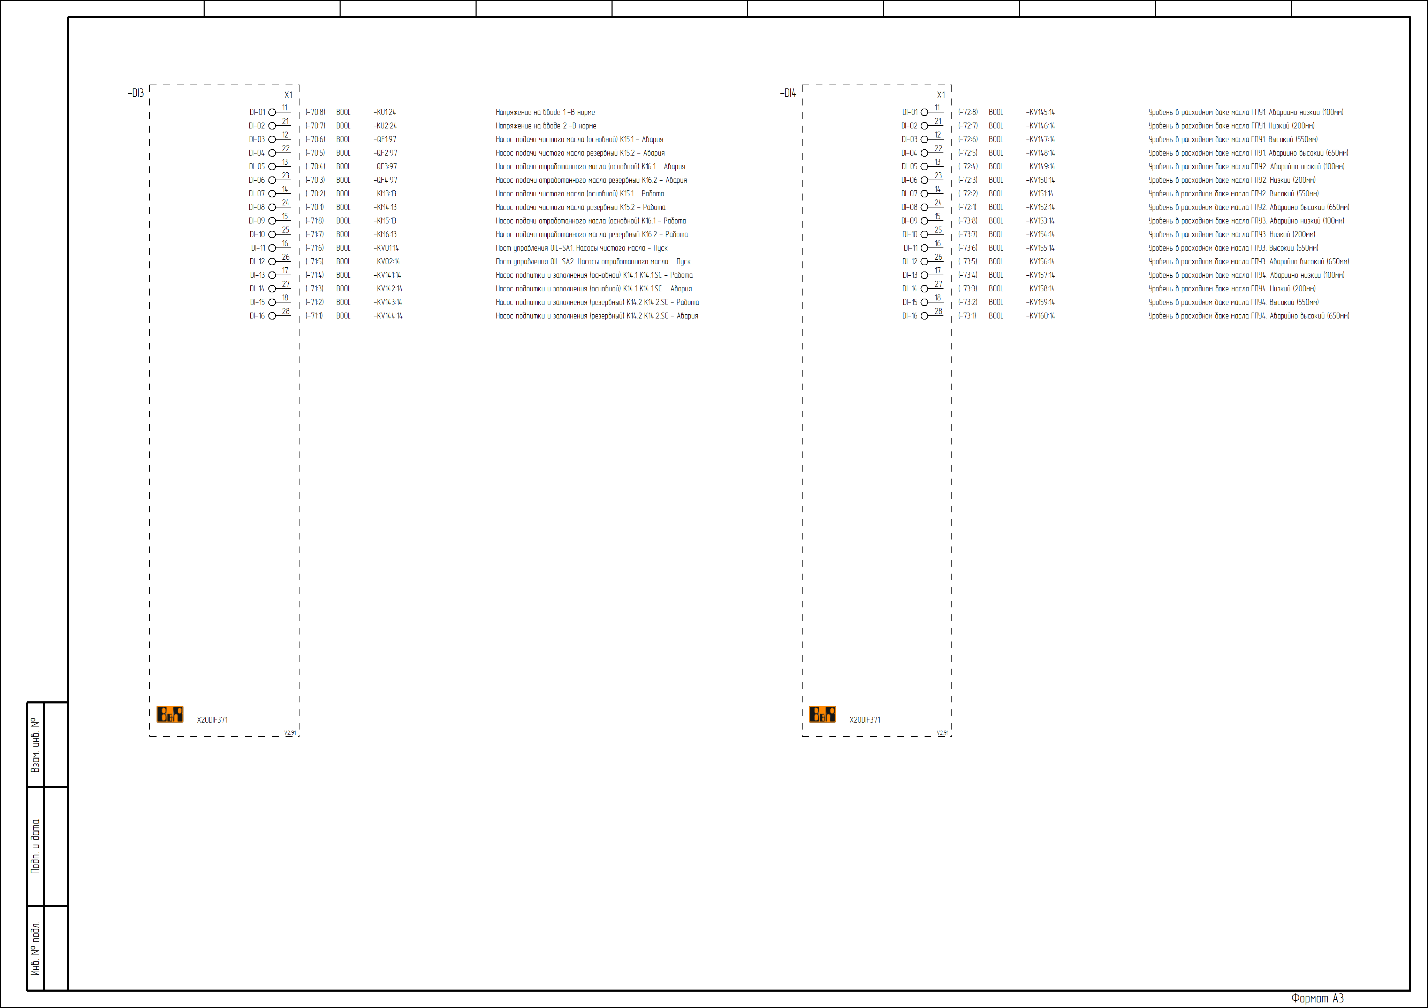
Task: Click the DI-08 pin circle in module -DI3
Action: pos(272,207)
